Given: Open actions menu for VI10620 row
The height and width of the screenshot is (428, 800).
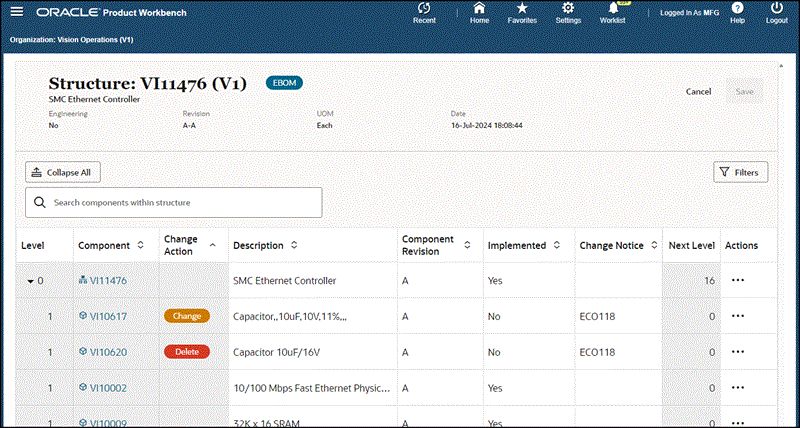Looking at the screenshot, I should pos(738,351).
